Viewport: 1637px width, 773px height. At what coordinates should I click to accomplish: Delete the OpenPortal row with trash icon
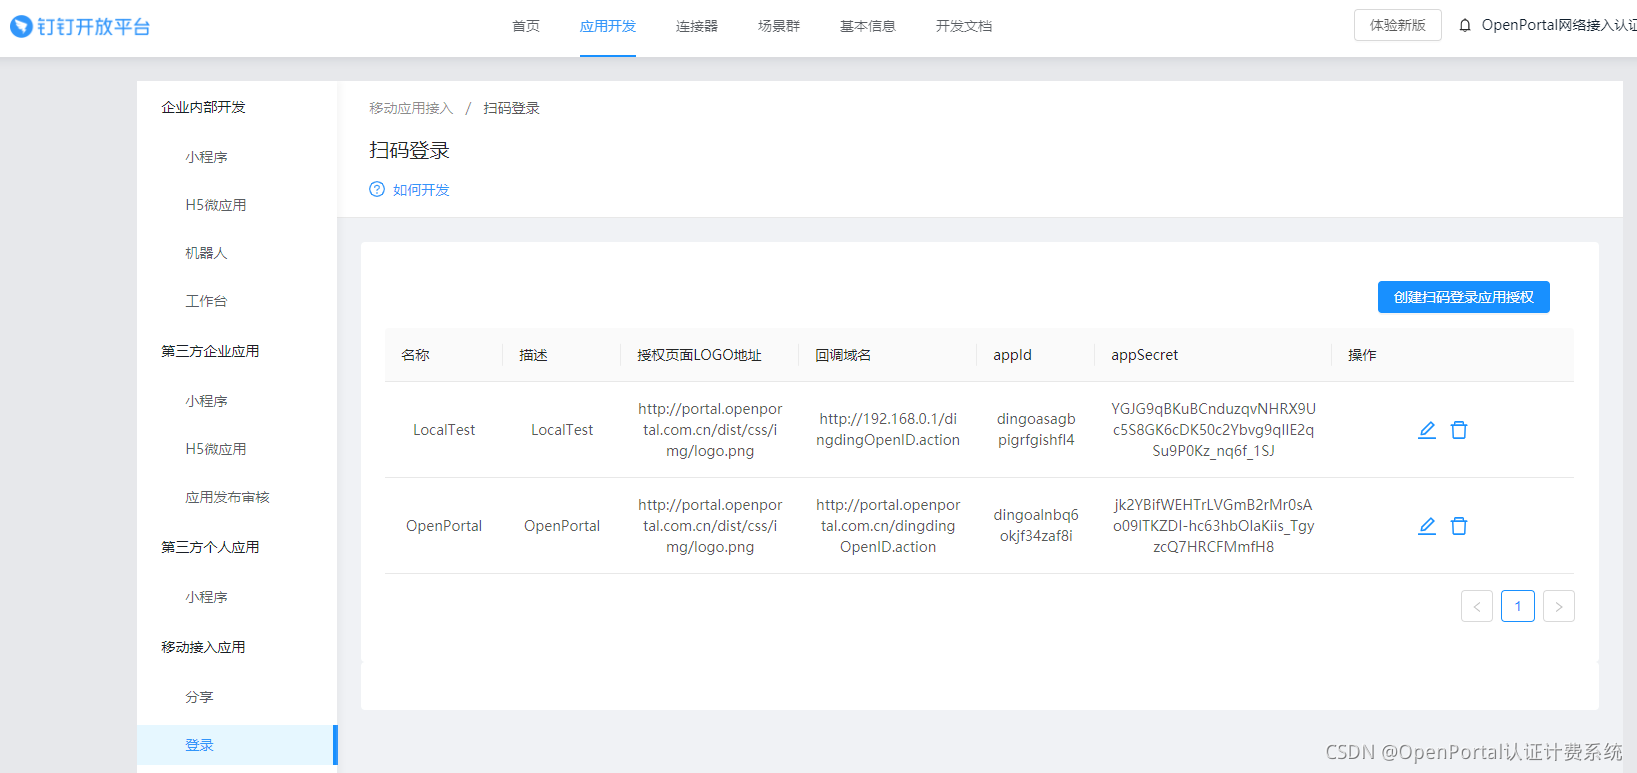[x=1459, y=526]
